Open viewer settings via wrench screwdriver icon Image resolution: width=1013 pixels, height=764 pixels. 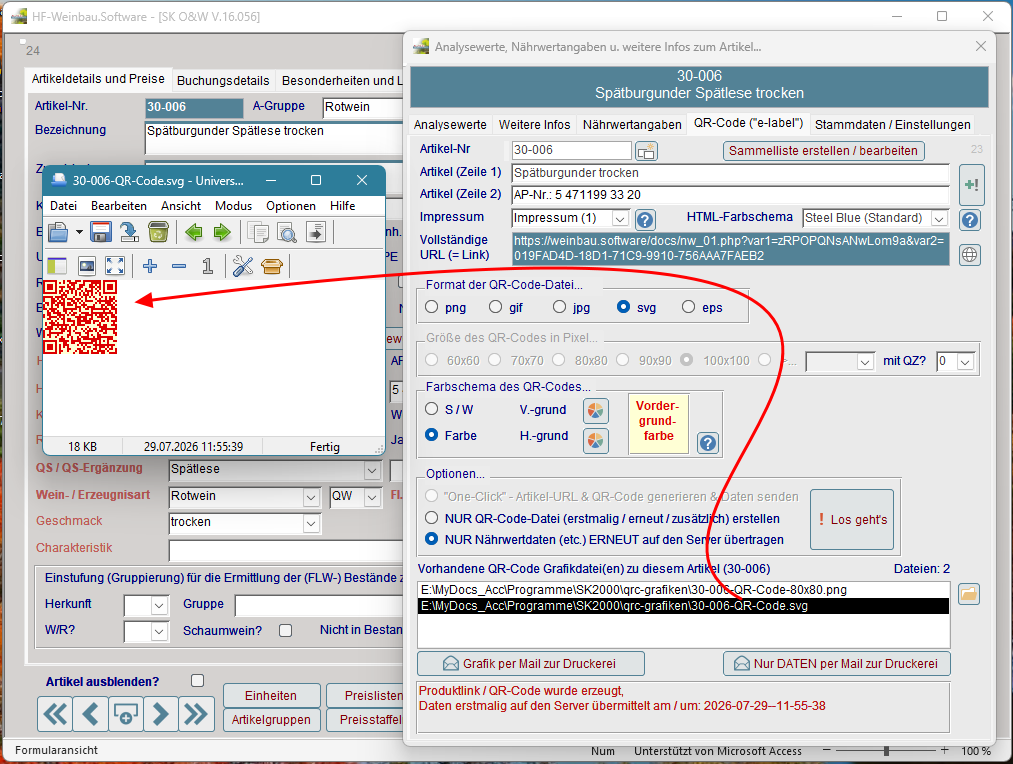click(x=243, y=265)
